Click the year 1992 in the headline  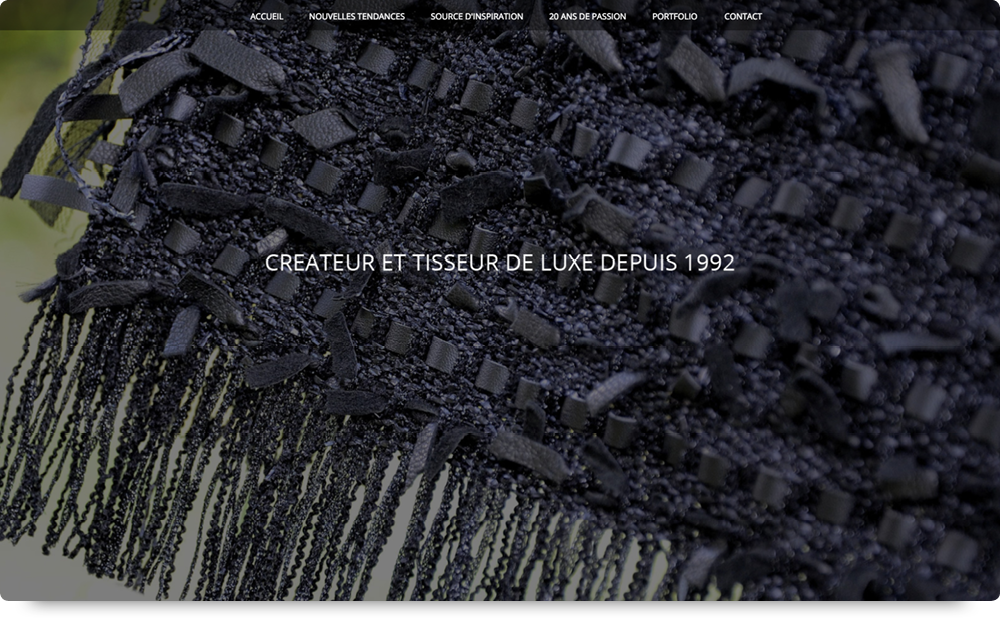click(710, 263)
